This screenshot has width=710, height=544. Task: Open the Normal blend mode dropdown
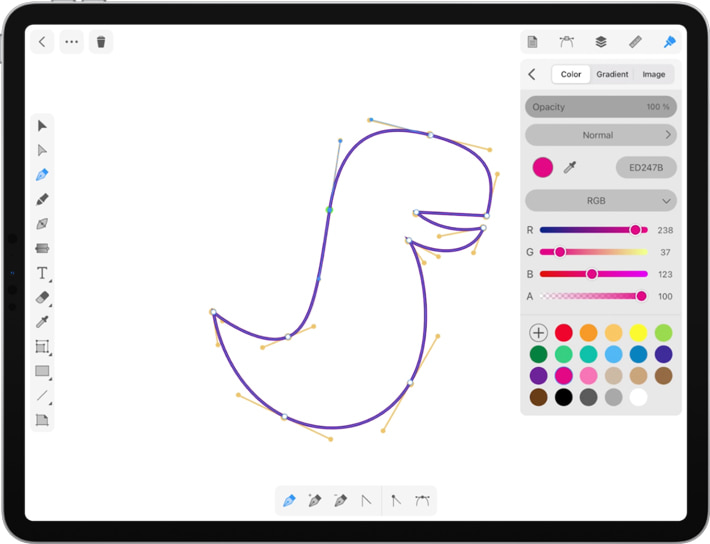[x=601, y=135]
